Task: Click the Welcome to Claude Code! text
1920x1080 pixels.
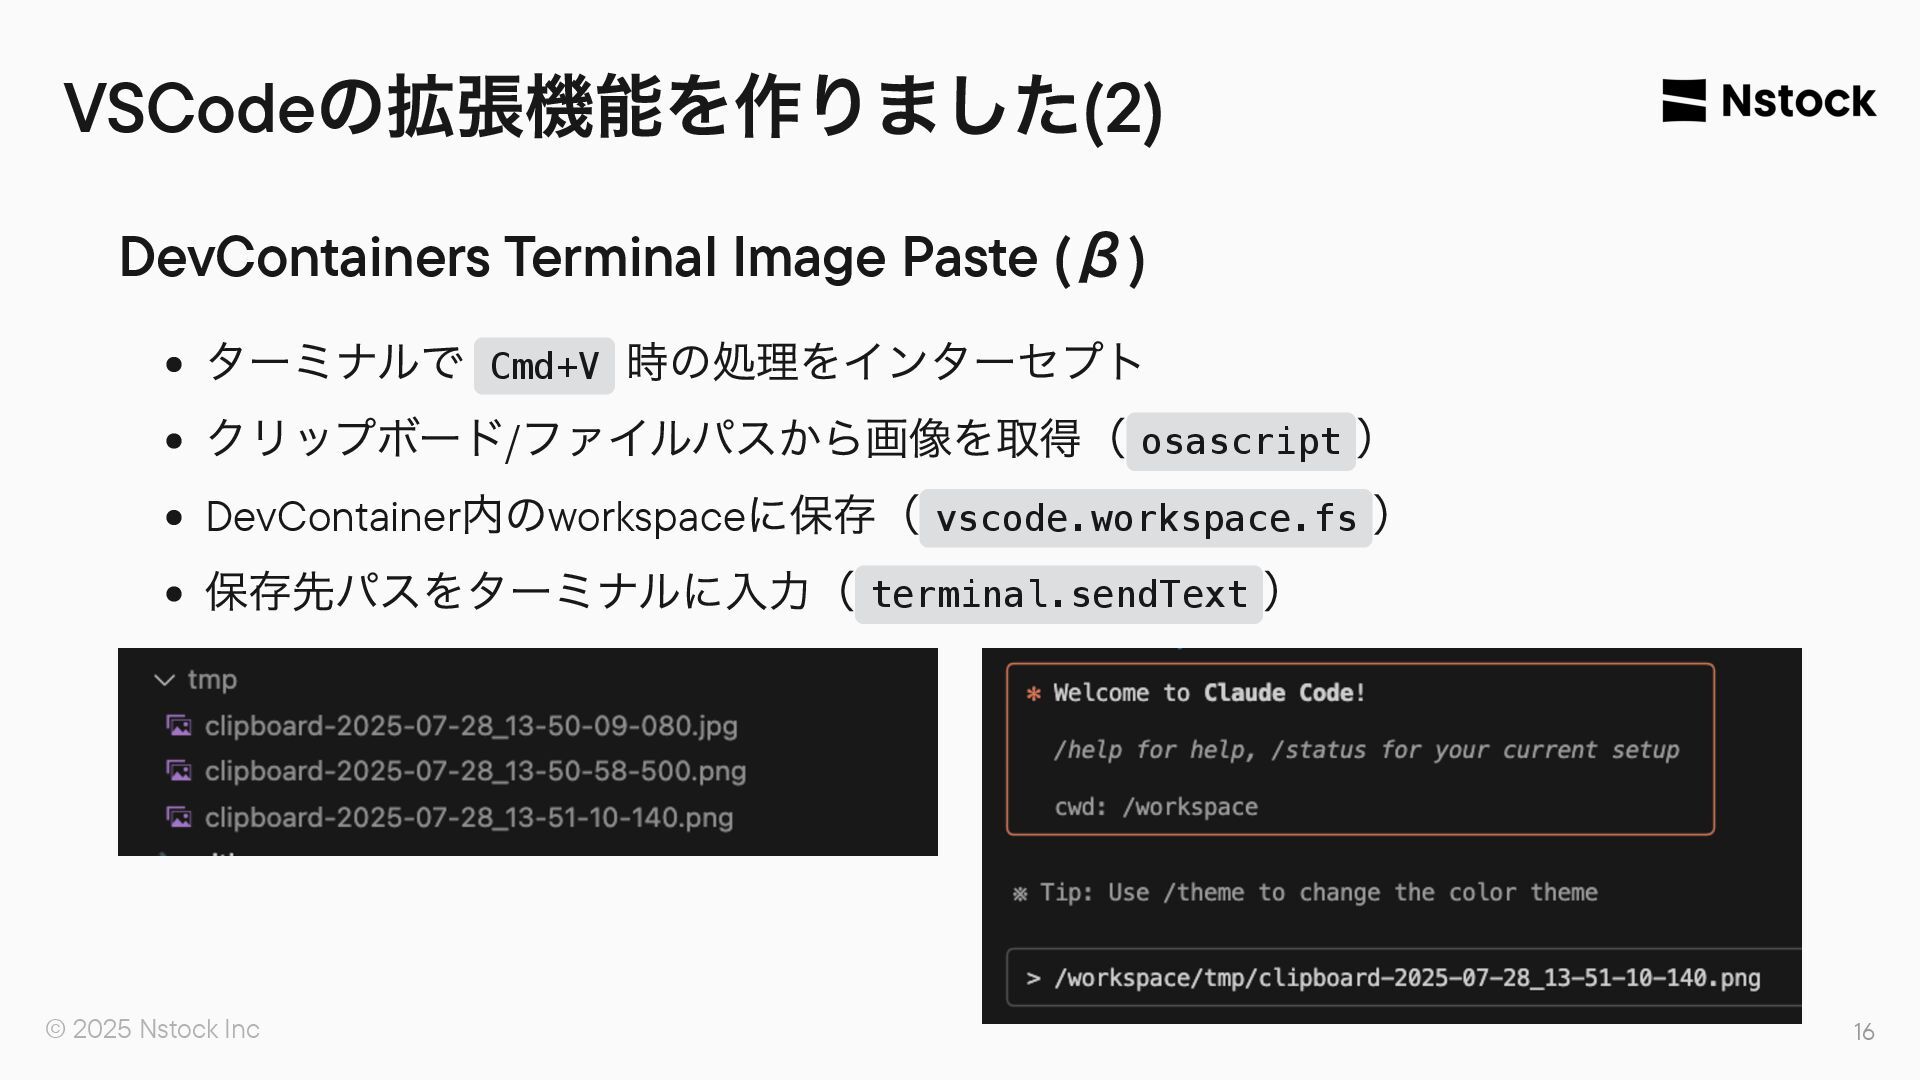Action: pos(1209,693)
